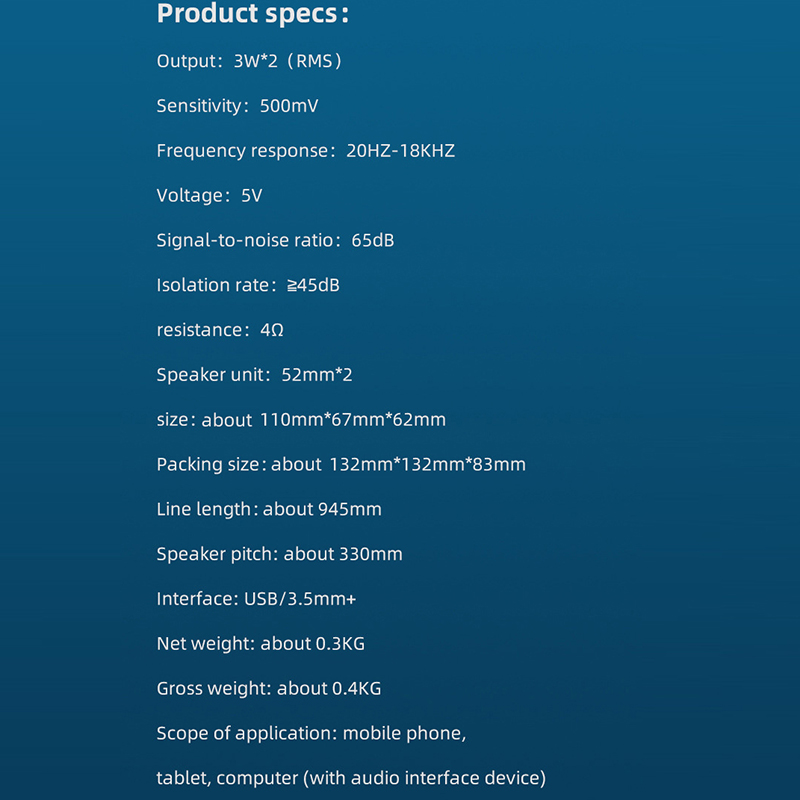The height and width of the screenshot is (800, 800).
Task: Click the Packing size label
Action: point(210,464)
